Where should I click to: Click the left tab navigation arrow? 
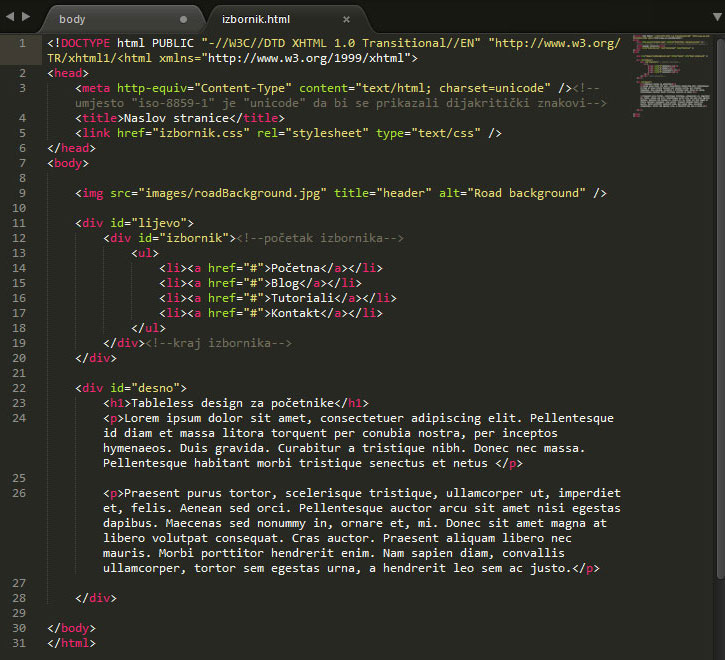[10, 18]
